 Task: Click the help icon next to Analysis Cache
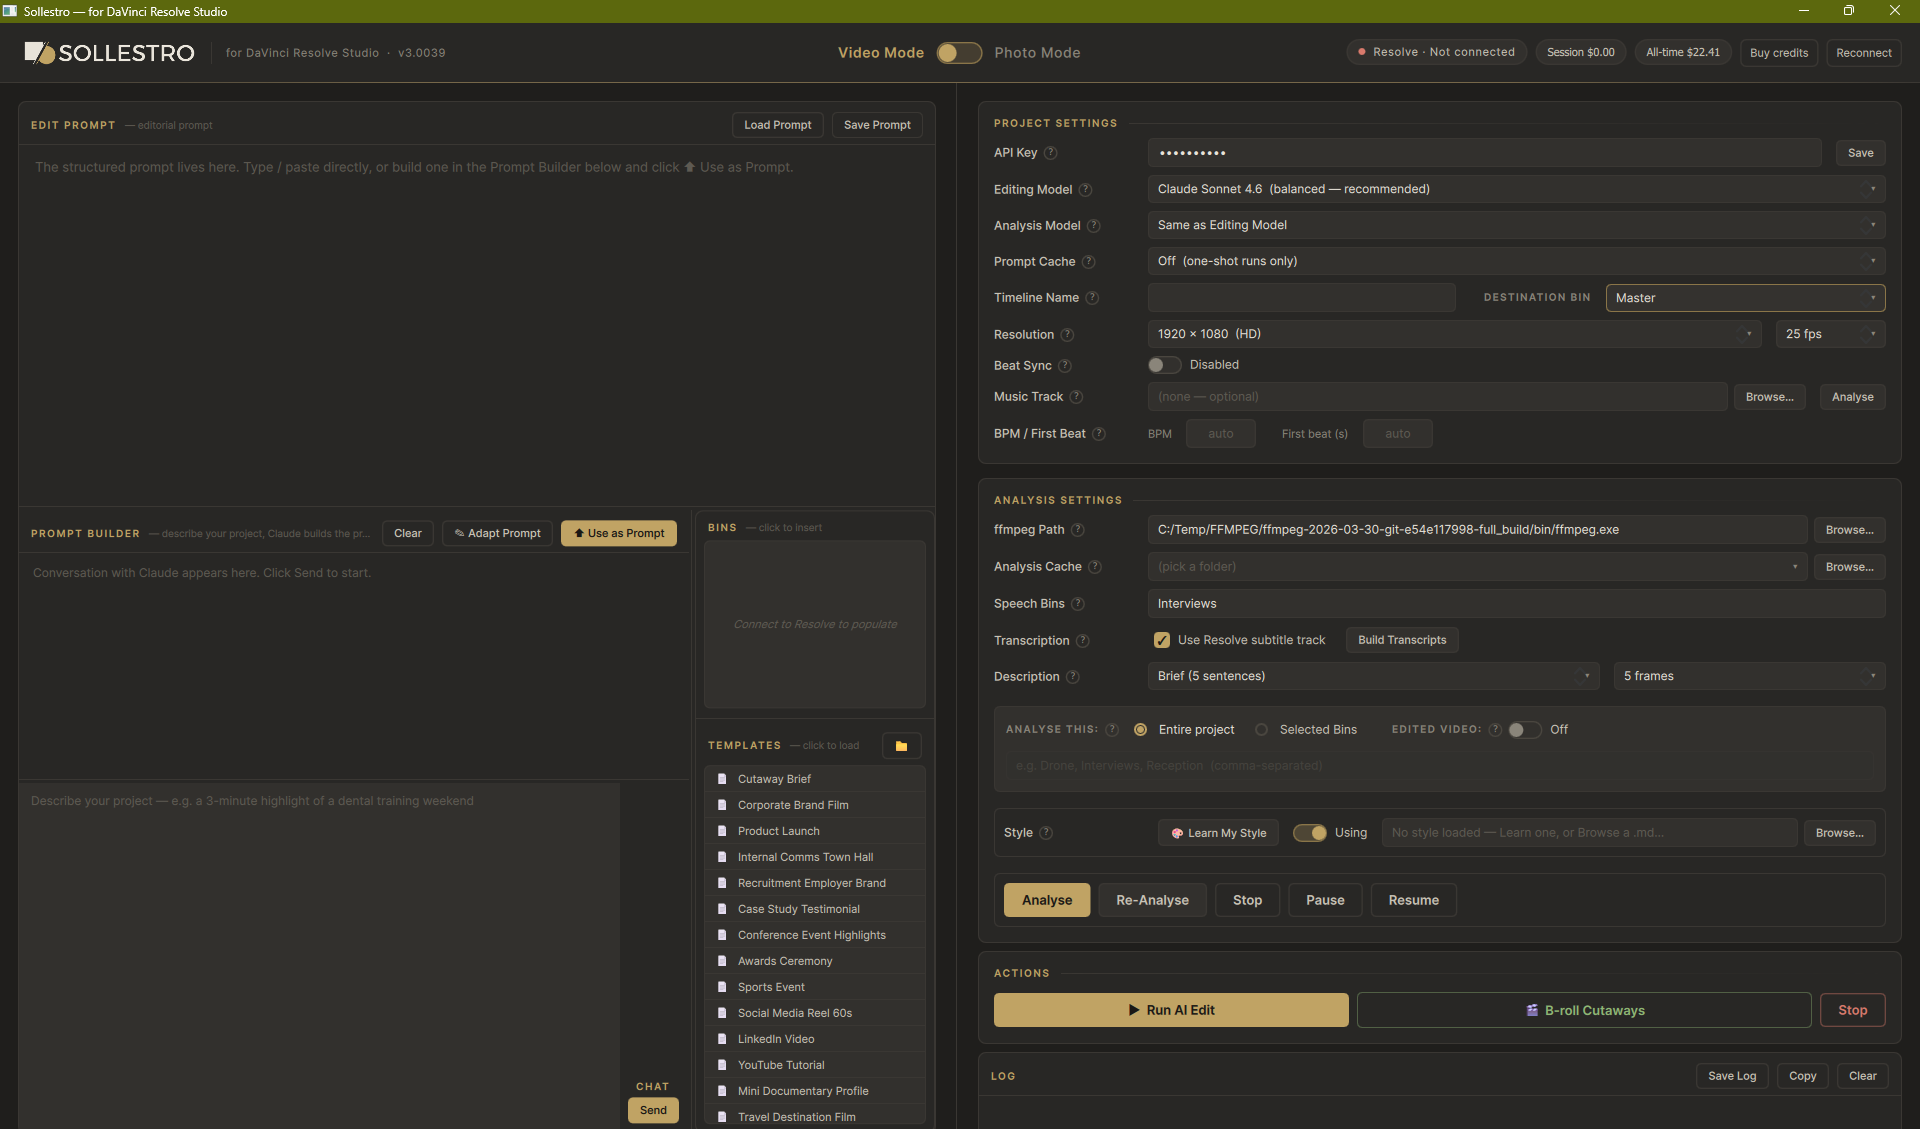coord(1095,567)
